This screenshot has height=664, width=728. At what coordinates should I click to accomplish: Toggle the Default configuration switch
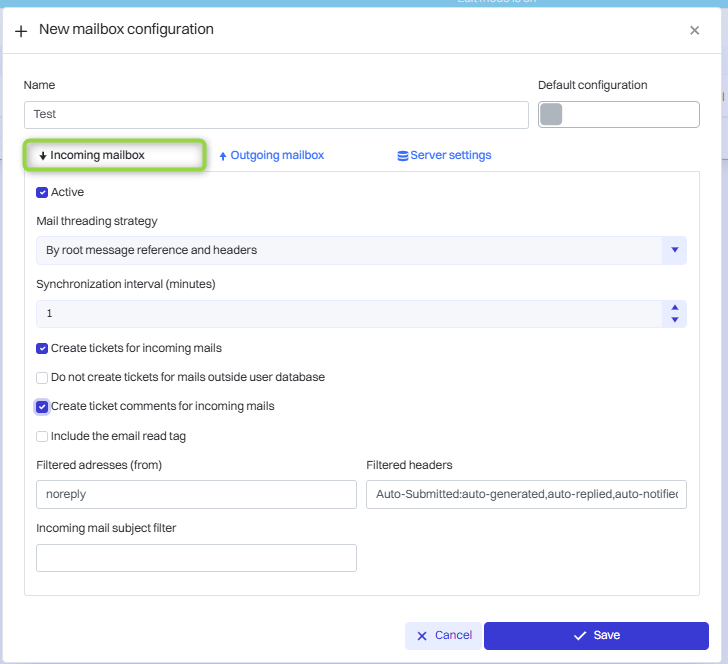[618, 115]
